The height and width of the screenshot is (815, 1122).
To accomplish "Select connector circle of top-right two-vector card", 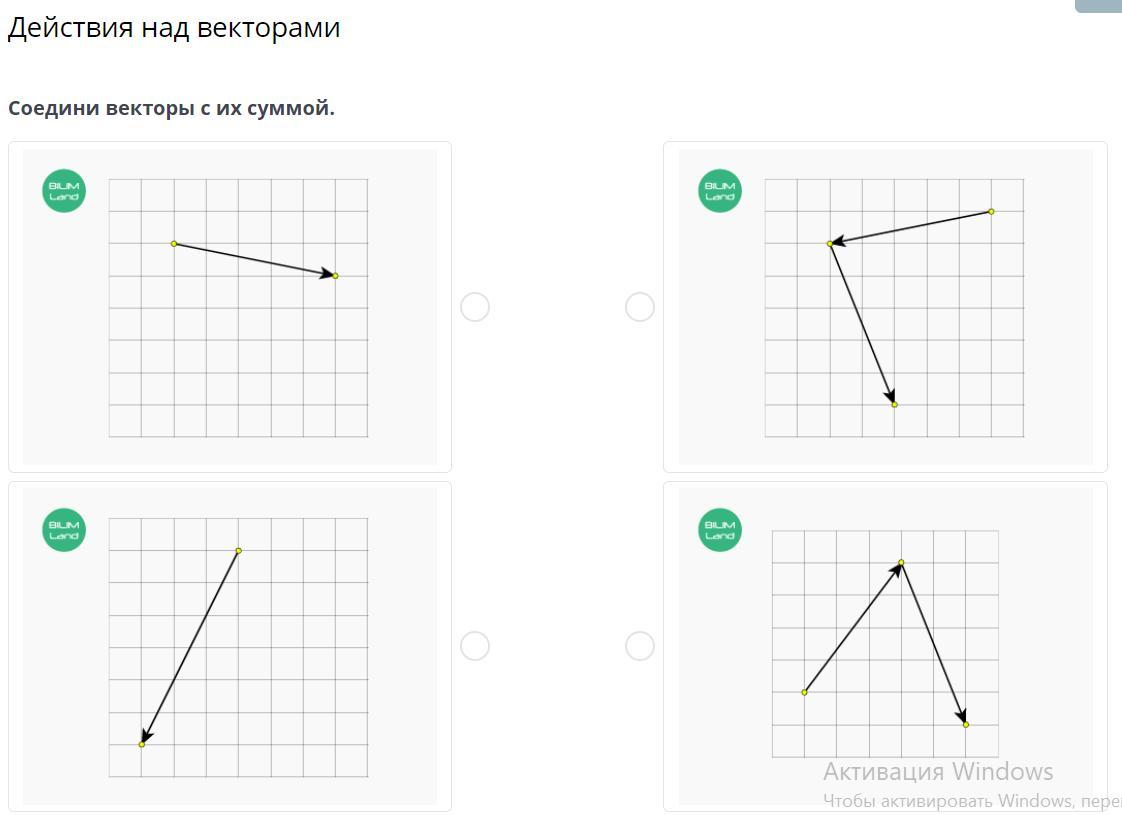I will point(640,307).
